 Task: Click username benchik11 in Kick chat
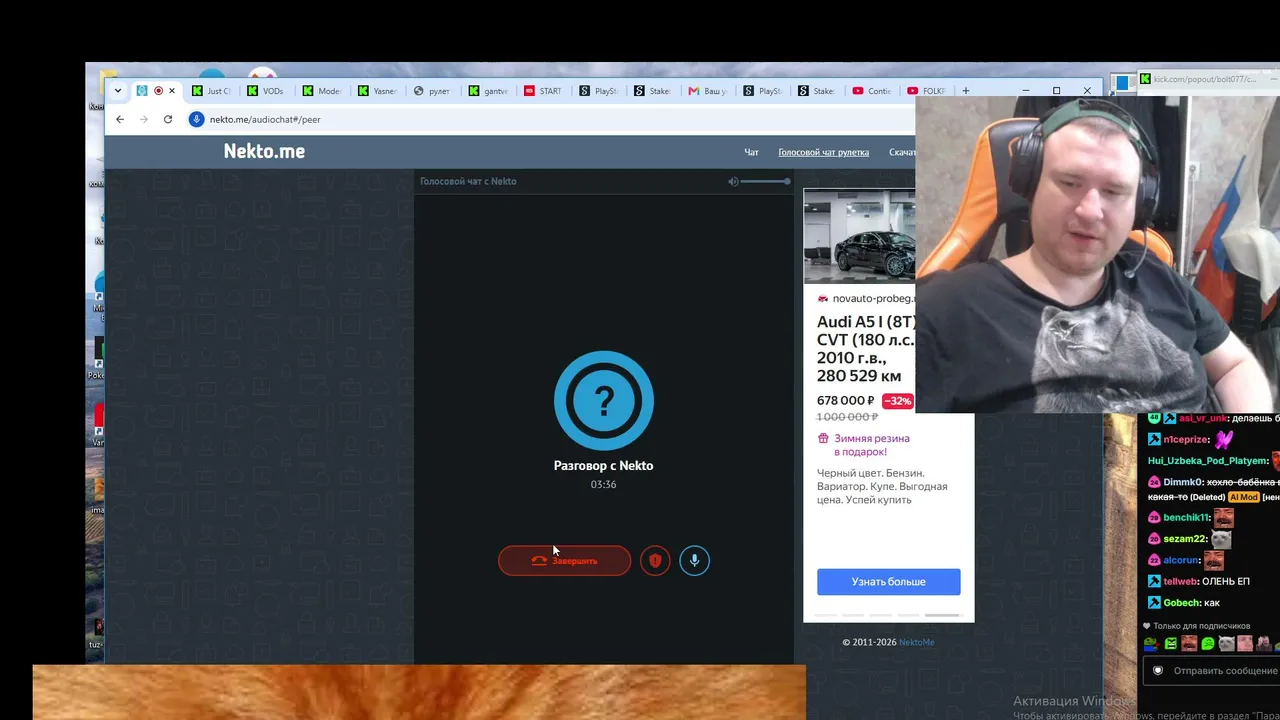pyautogui.click(x=1186, y=518)
